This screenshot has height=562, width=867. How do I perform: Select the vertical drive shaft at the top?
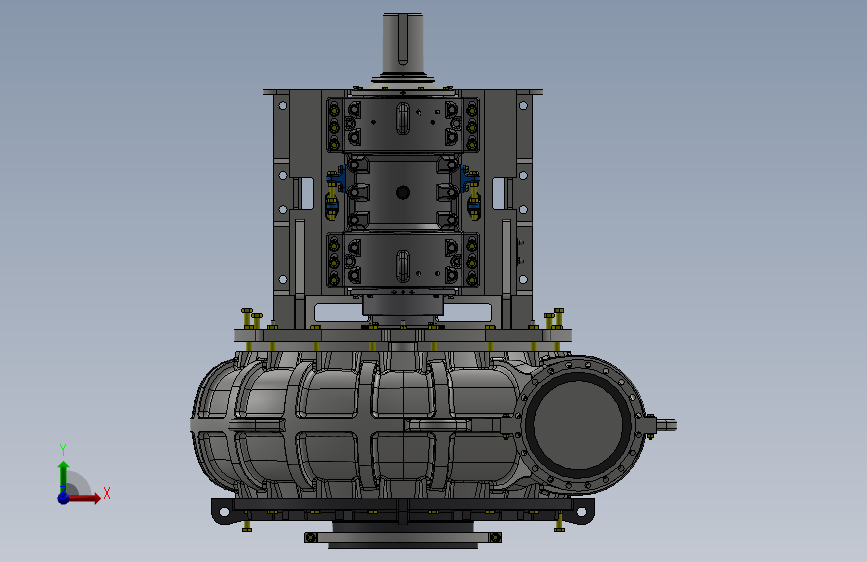pos(403,43)
